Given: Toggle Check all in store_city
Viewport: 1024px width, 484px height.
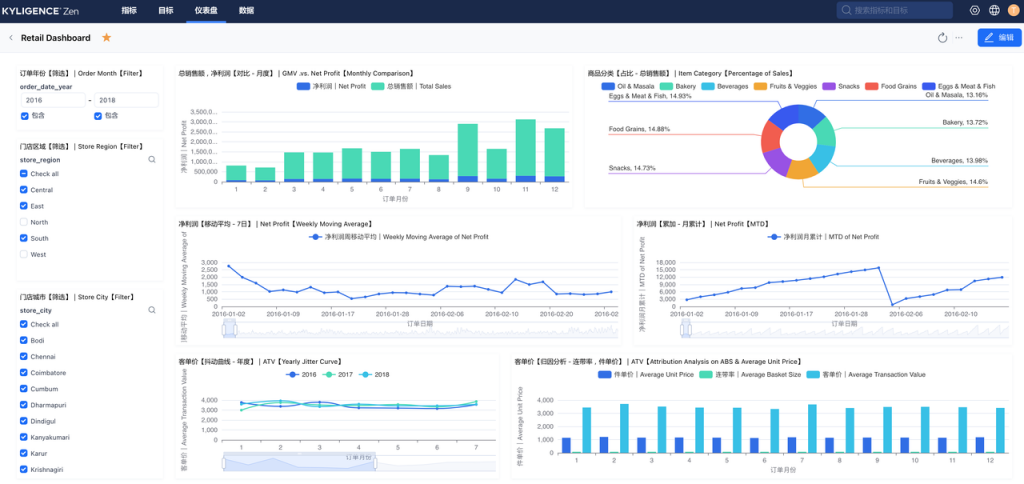Looking at the screenshot, I should (x=24, y=325).
